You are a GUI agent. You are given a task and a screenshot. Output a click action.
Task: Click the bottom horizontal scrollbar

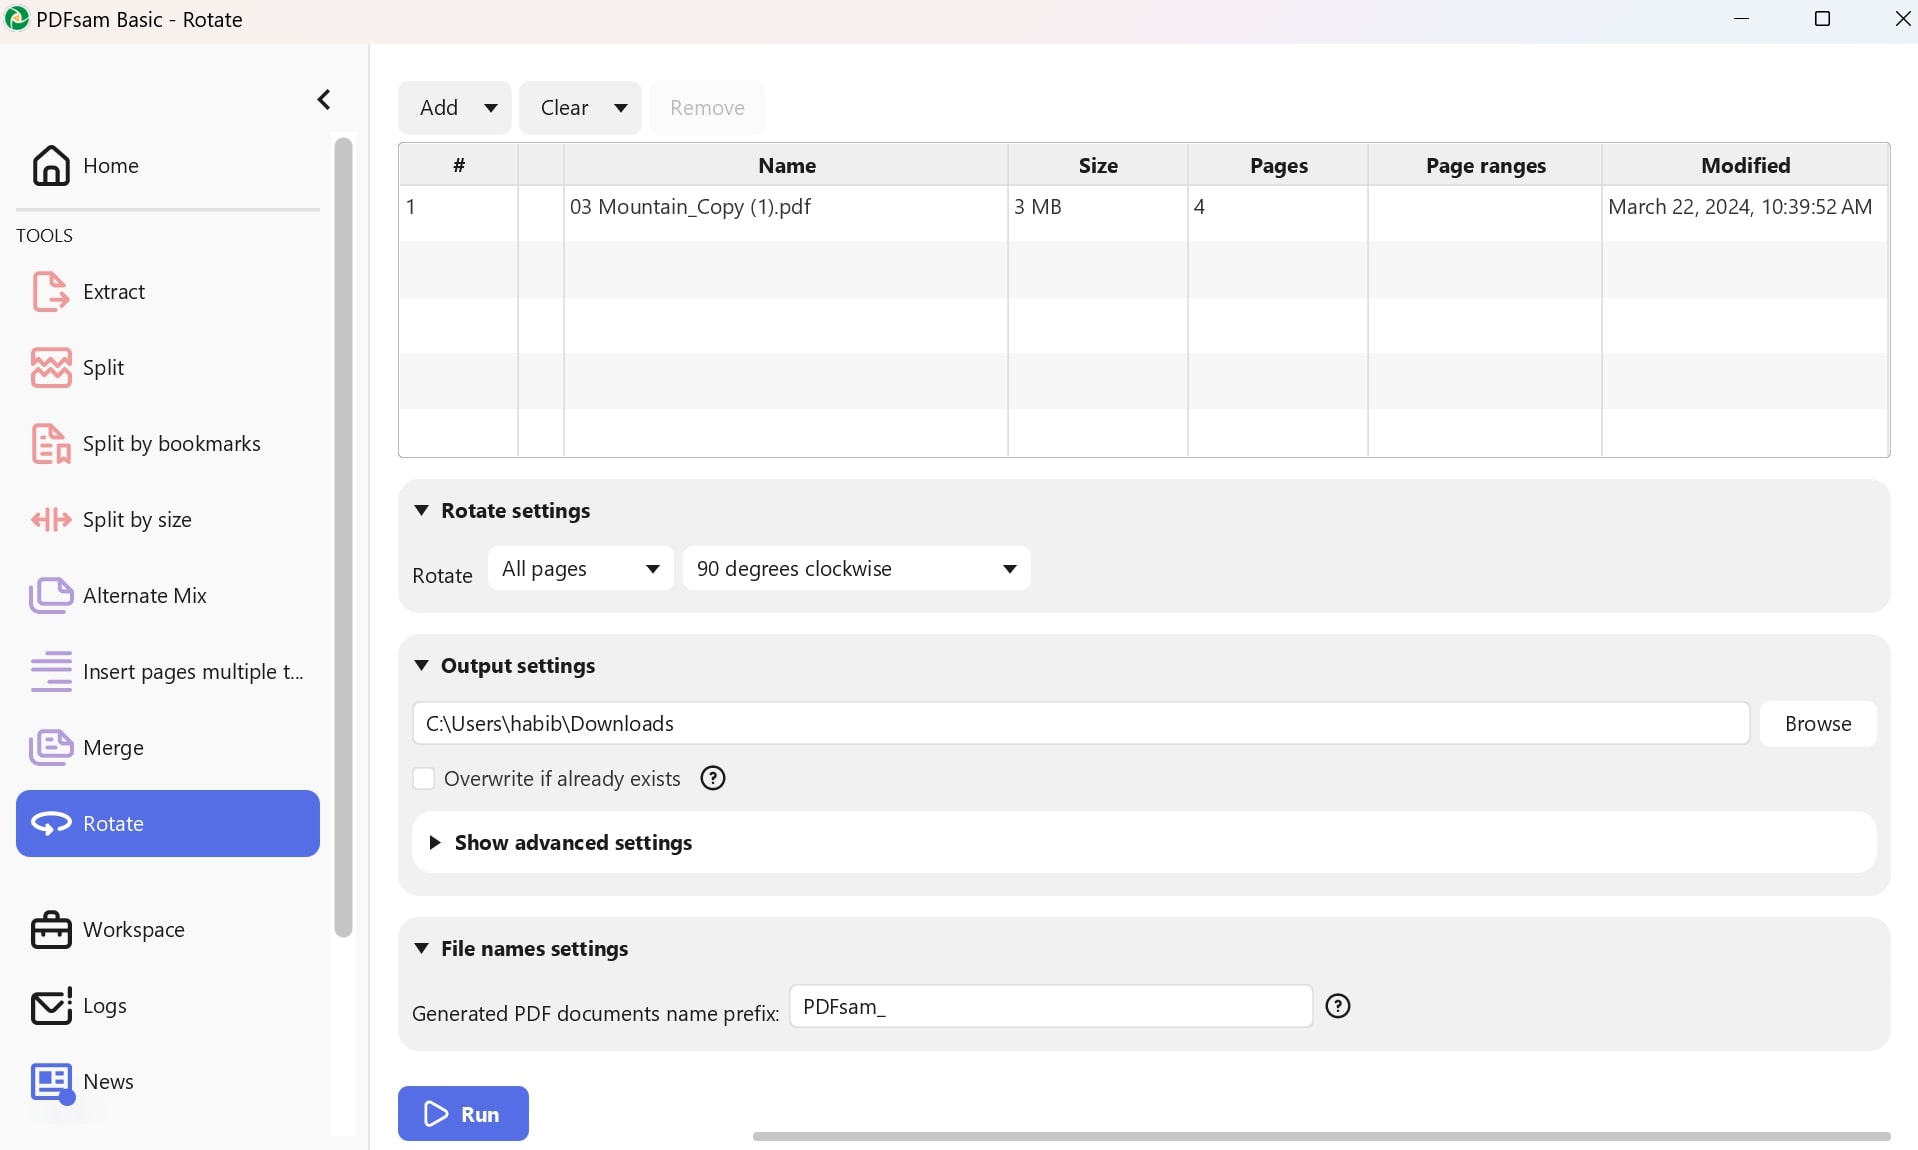pyautogui.click(x=1321, y=1136)
